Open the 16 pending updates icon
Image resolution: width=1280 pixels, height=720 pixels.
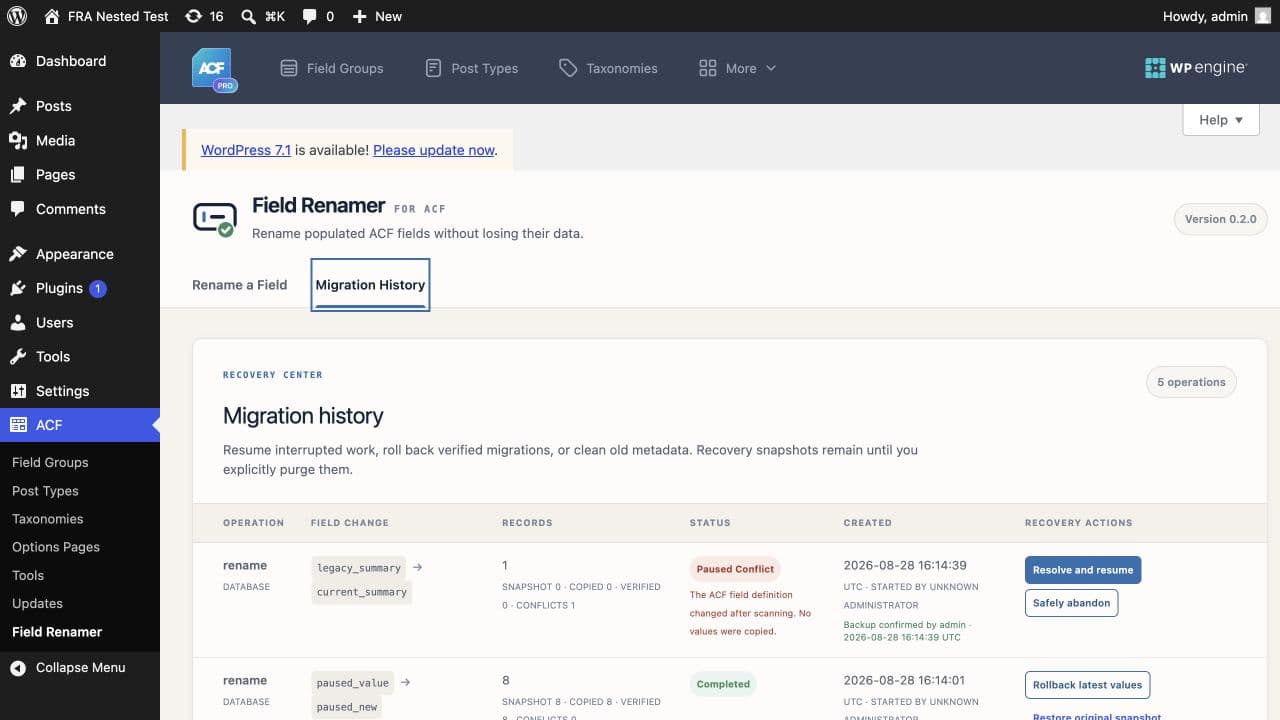pos(193,16)
